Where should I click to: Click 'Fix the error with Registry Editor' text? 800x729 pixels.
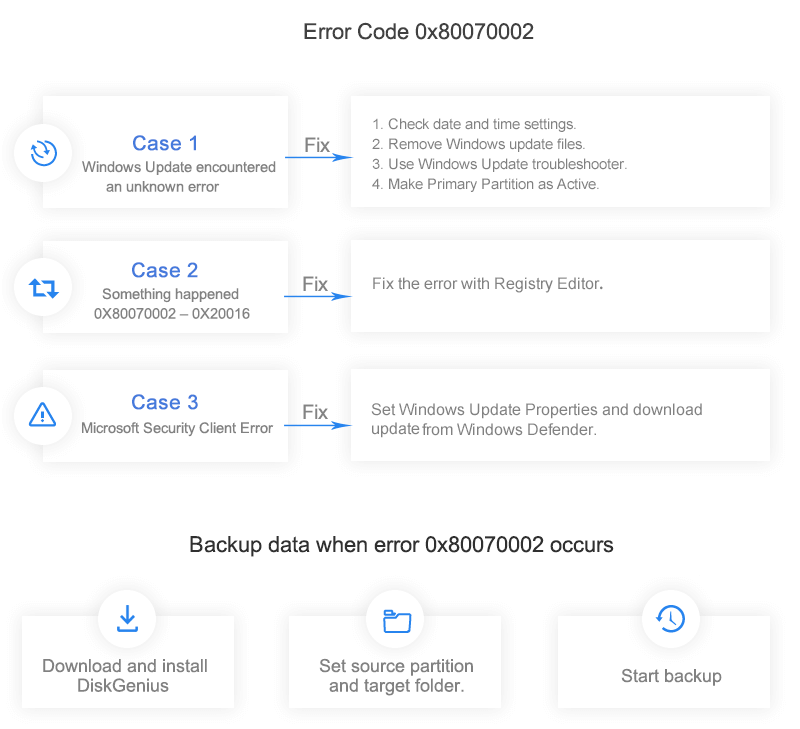(487, 284)
